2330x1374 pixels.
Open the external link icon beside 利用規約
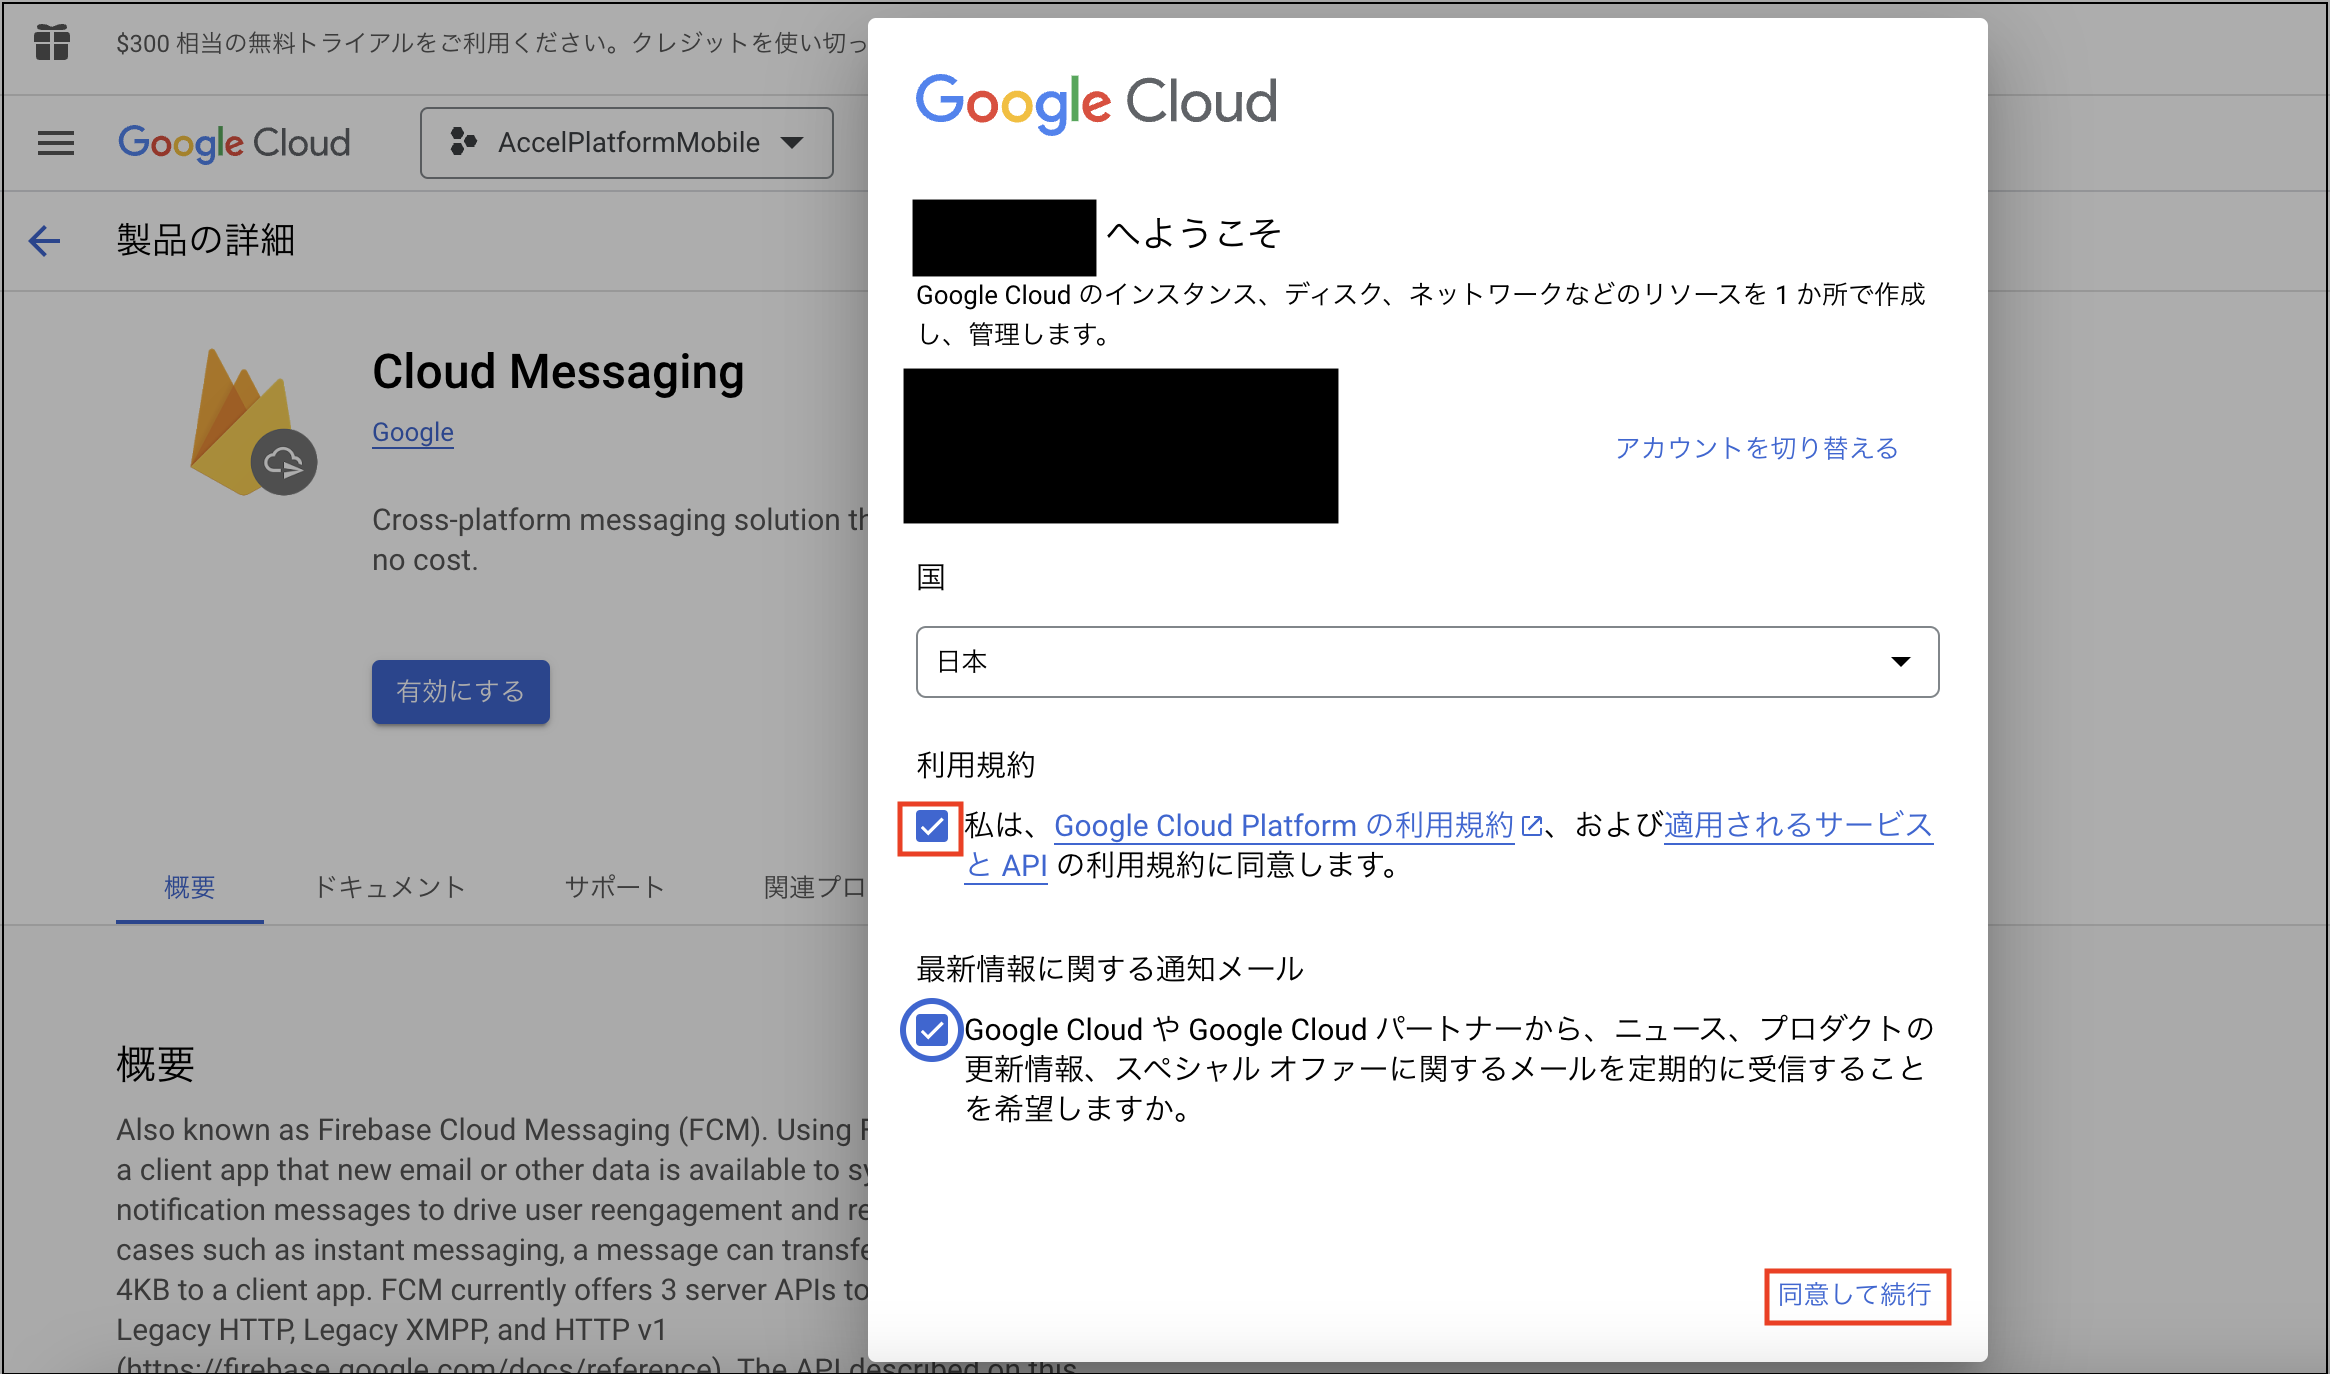pyautogui.click(x=1531, y=826)
